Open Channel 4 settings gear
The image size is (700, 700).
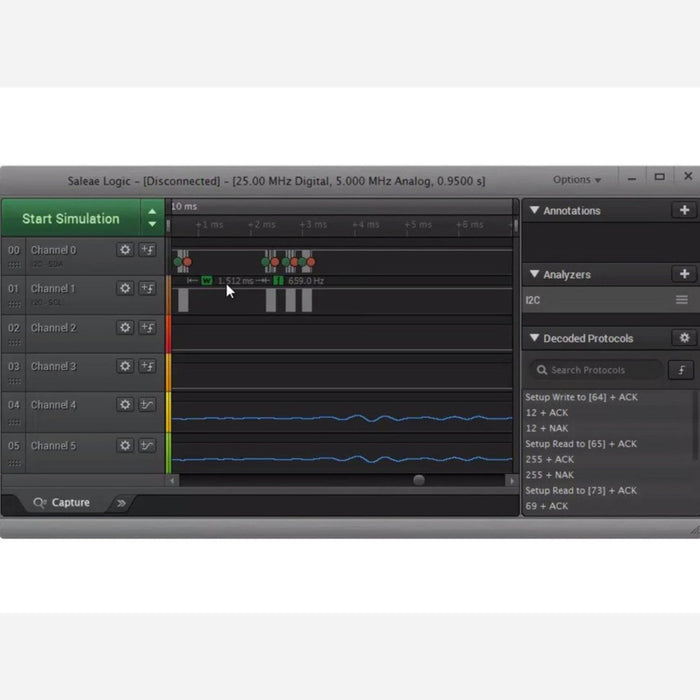[x=125, y=405]
